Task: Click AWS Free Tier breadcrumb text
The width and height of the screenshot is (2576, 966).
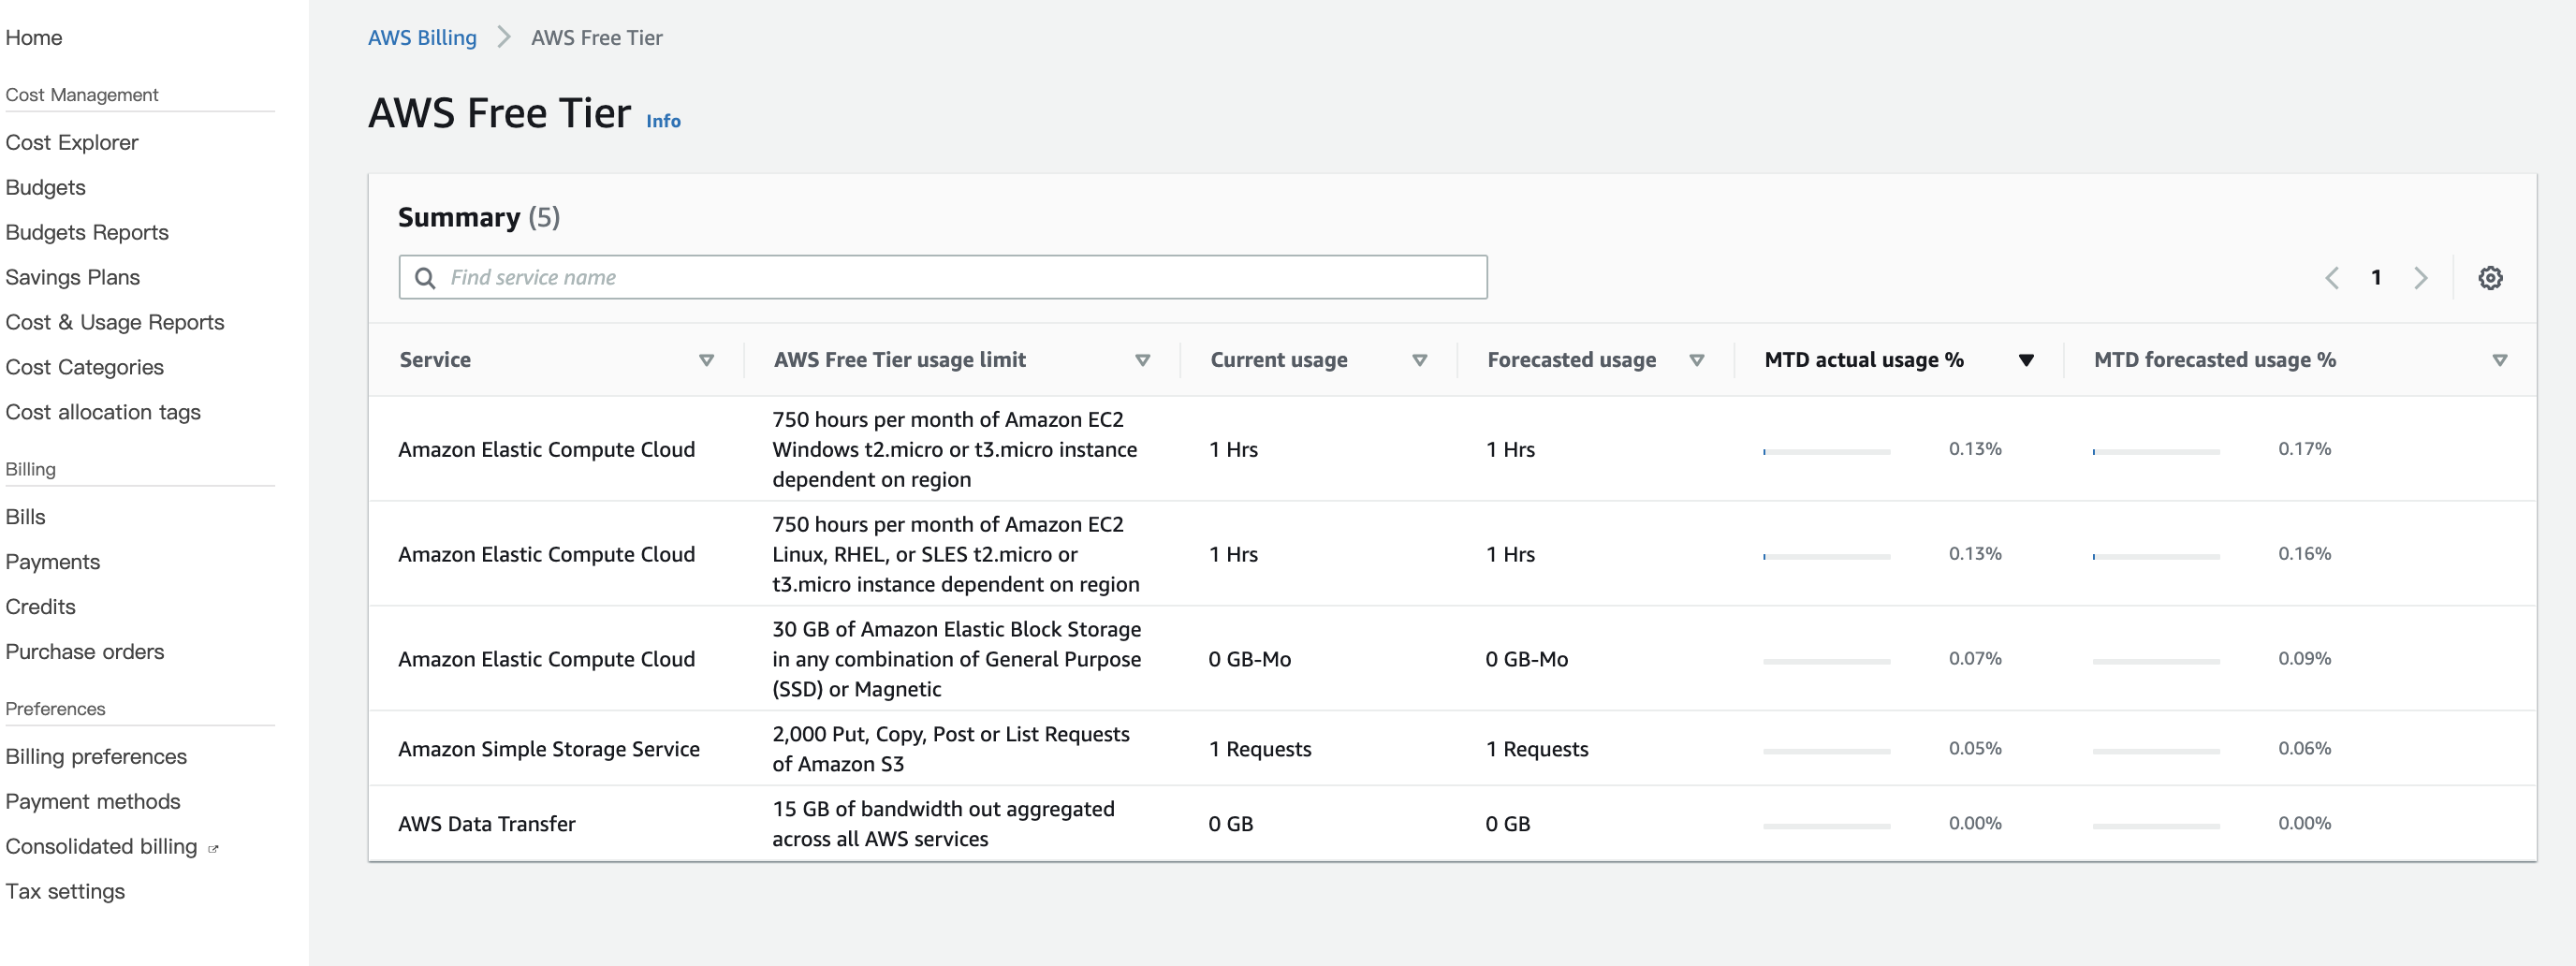Action: tap(597, 38)
